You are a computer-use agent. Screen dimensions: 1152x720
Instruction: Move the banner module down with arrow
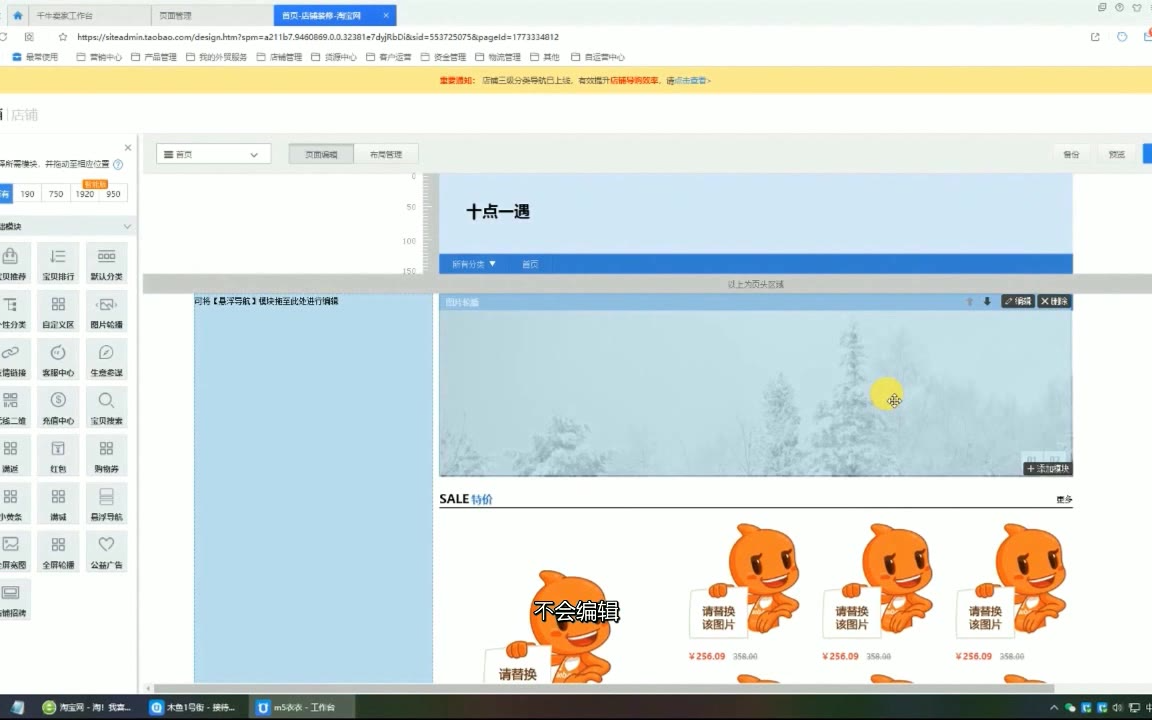pyautogui.click(x=987, y=301)
